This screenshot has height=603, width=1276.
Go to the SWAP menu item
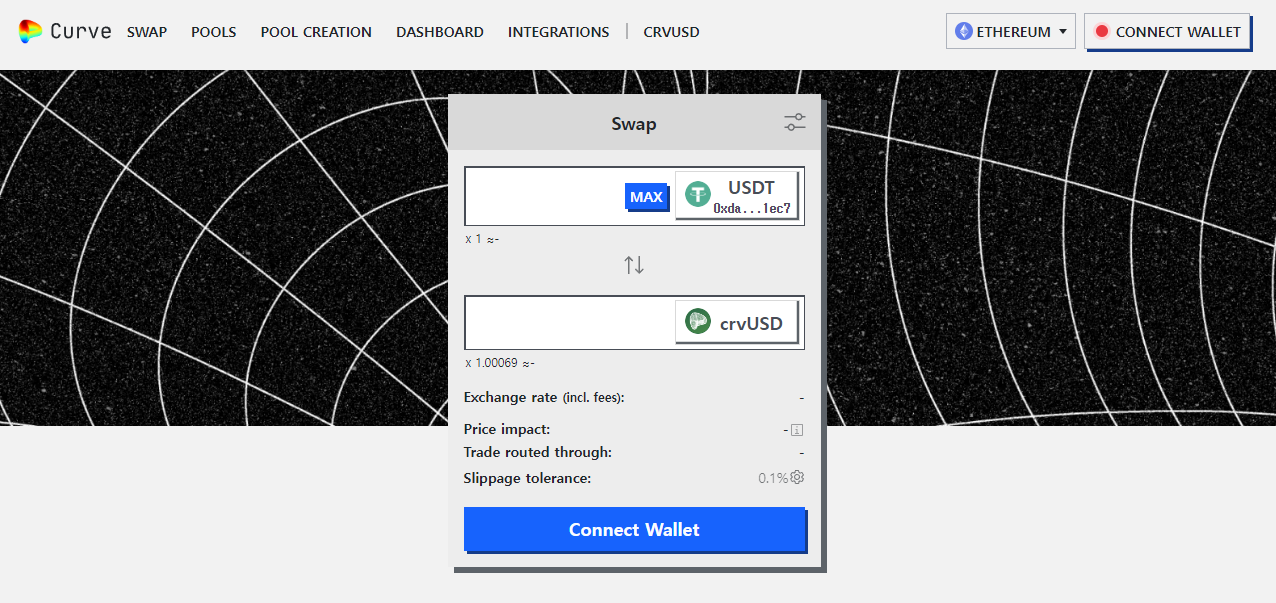[x=147, y=32]
